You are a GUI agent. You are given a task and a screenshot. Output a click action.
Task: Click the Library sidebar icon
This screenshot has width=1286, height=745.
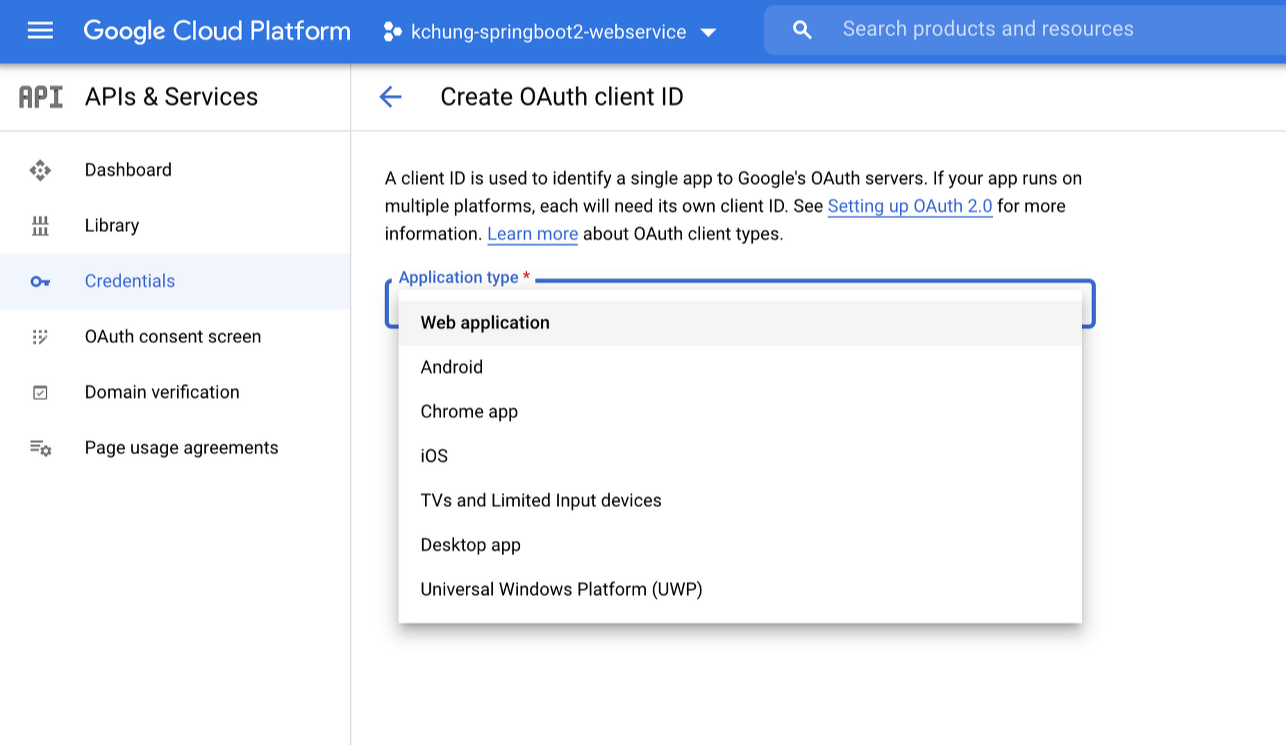click(x=40, y=226)
